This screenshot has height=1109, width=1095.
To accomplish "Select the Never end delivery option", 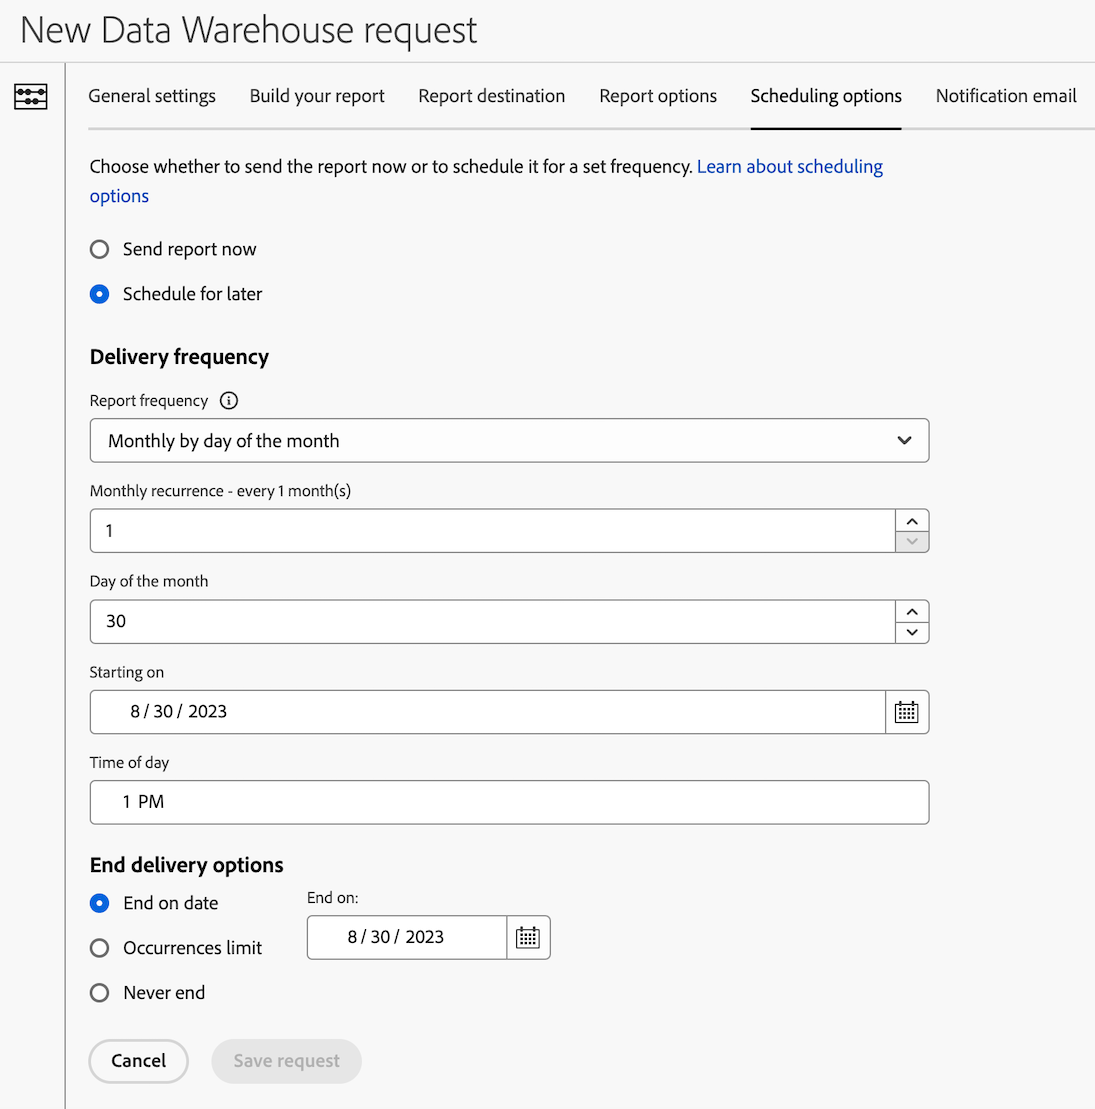I will pos(99,992).
